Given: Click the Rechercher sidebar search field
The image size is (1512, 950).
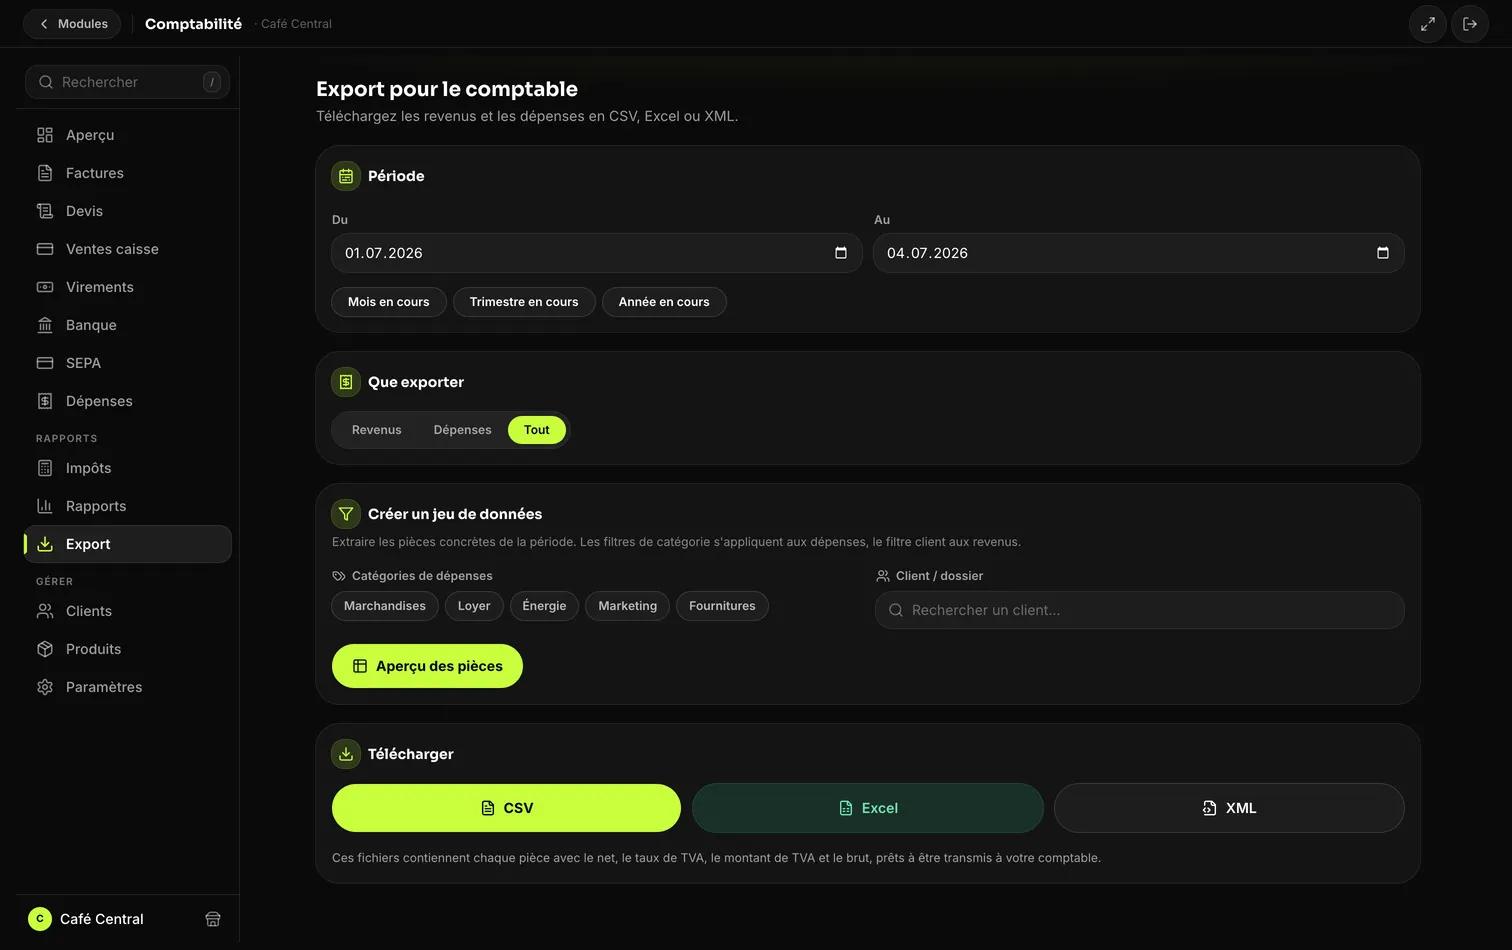Looking at the screenshot, I should point(128,82).
